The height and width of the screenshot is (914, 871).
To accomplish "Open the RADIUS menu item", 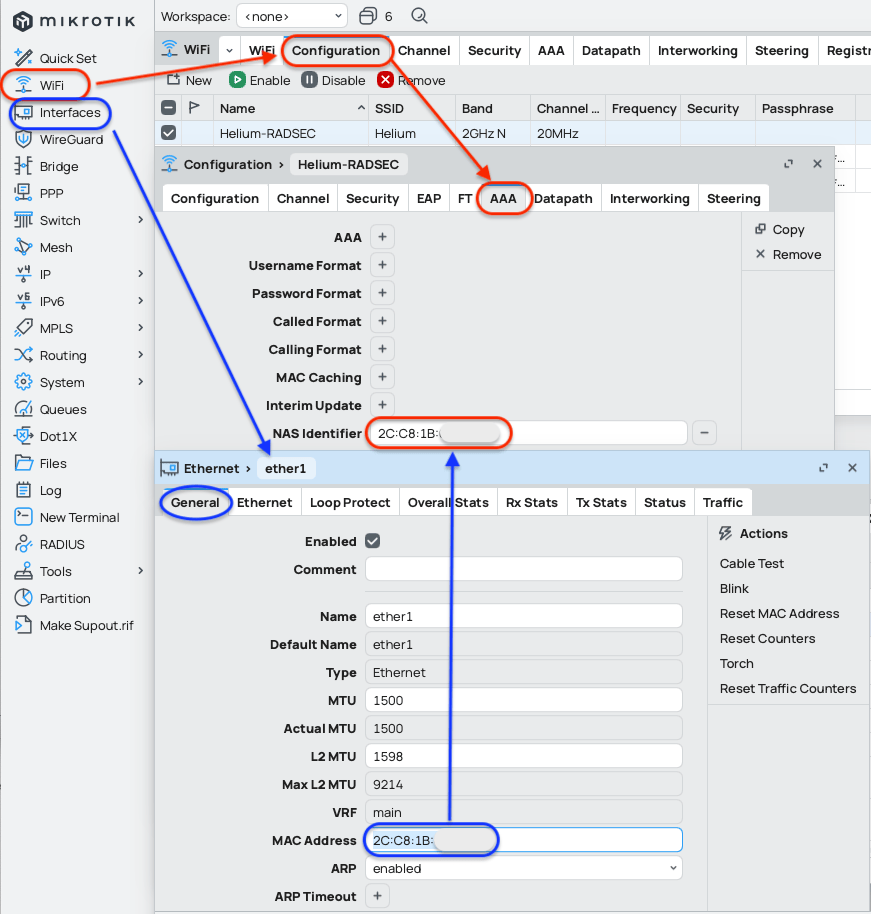I will (x=61, y=545).
